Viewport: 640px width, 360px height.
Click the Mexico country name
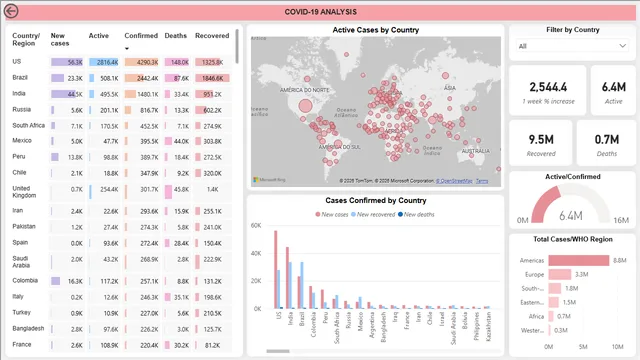[22, 140]
